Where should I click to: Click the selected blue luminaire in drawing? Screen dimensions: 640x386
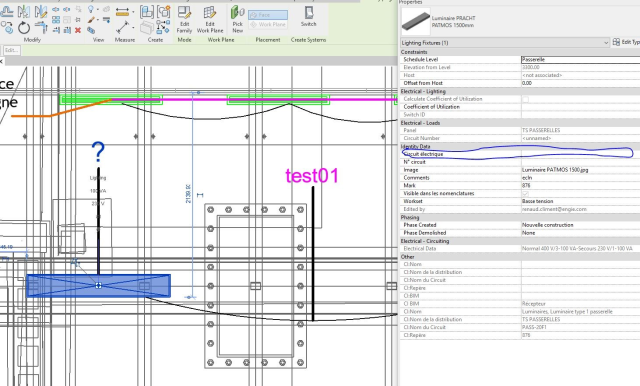pyautogui.click(x=98, y=286)
